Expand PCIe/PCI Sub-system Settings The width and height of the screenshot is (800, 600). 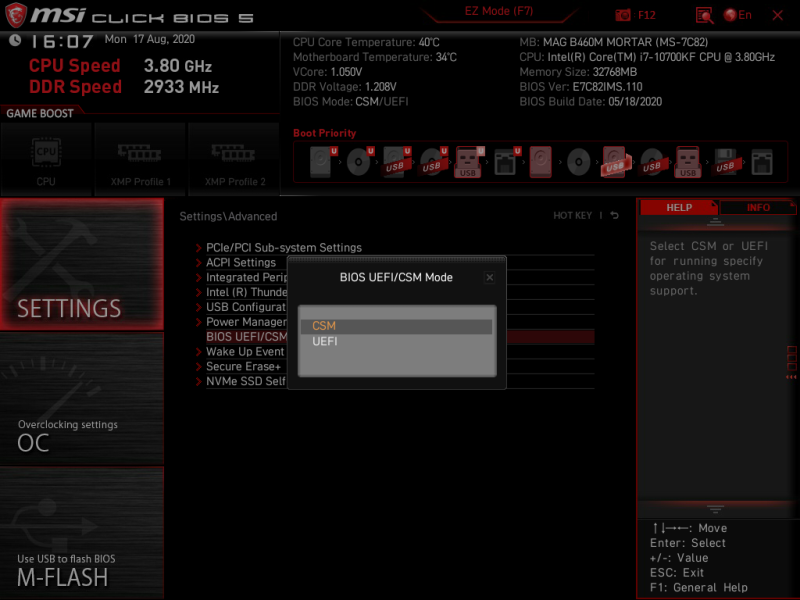click(283, 247)
